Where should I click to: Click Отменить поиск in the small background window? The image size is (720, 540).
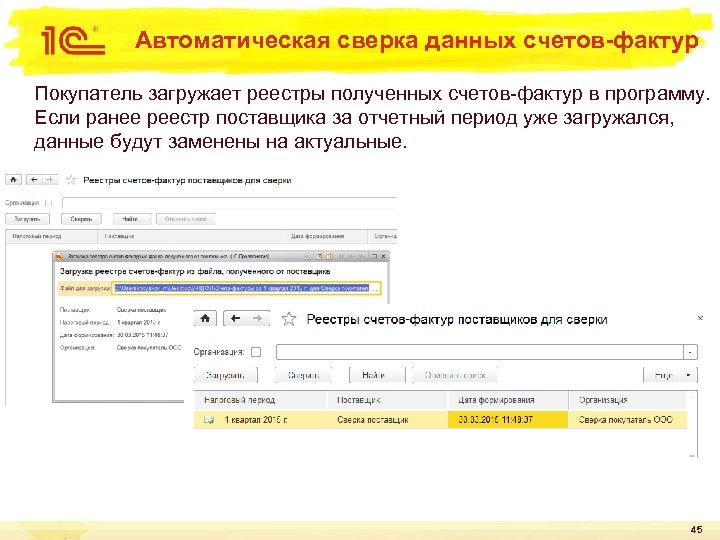[x=186, y=219]
